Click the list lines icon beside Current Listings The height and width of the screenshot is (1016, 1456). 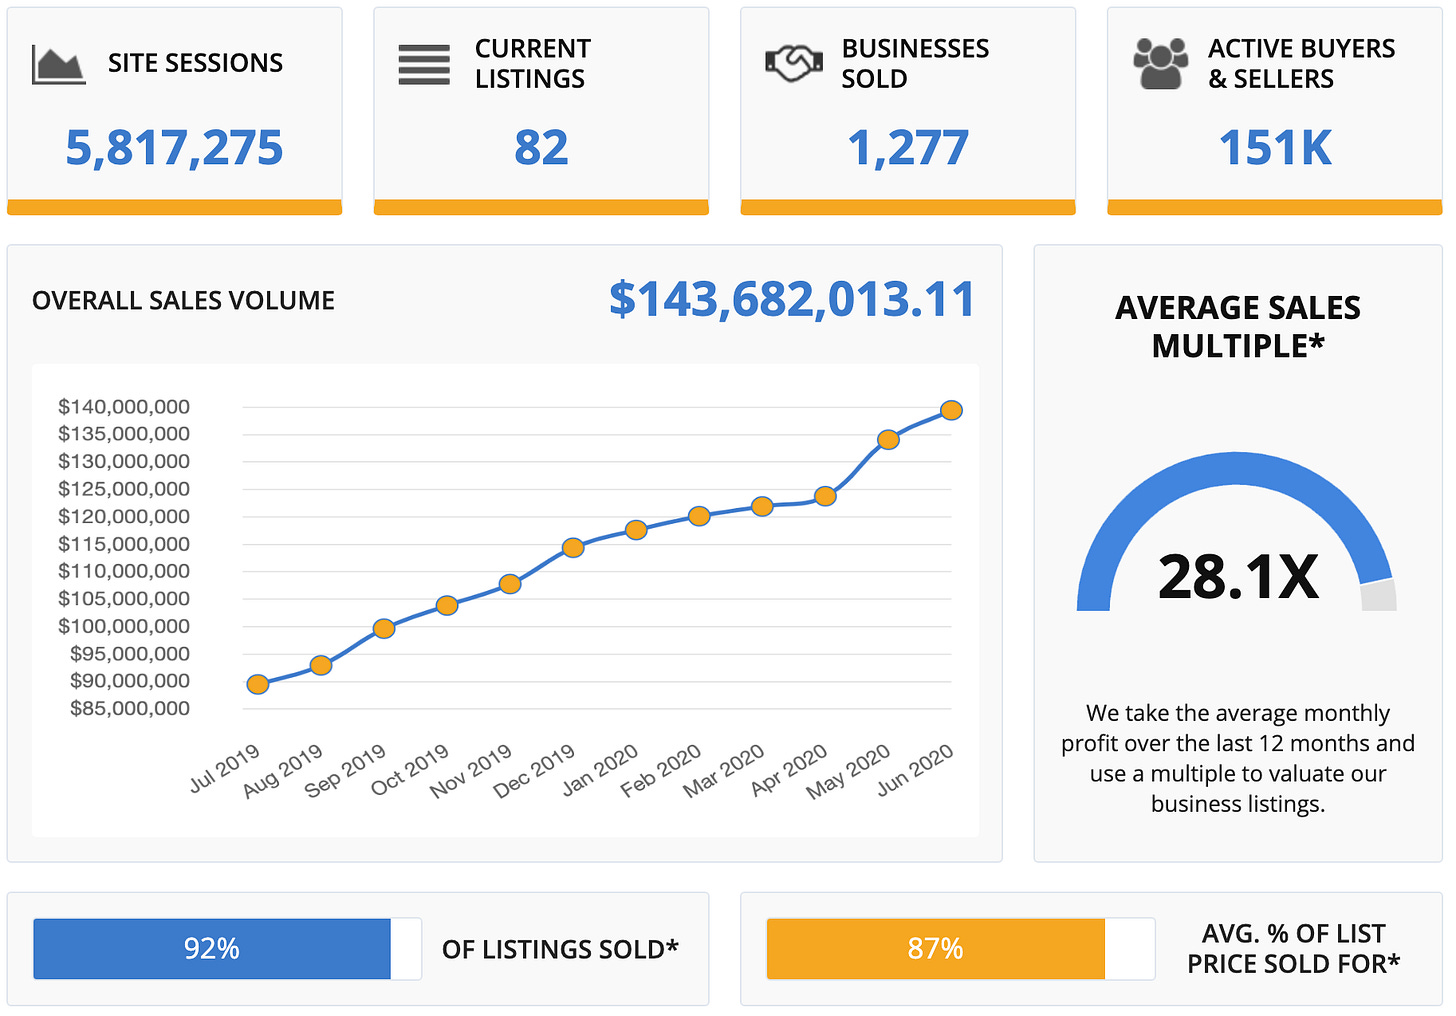tap(424, 65)
